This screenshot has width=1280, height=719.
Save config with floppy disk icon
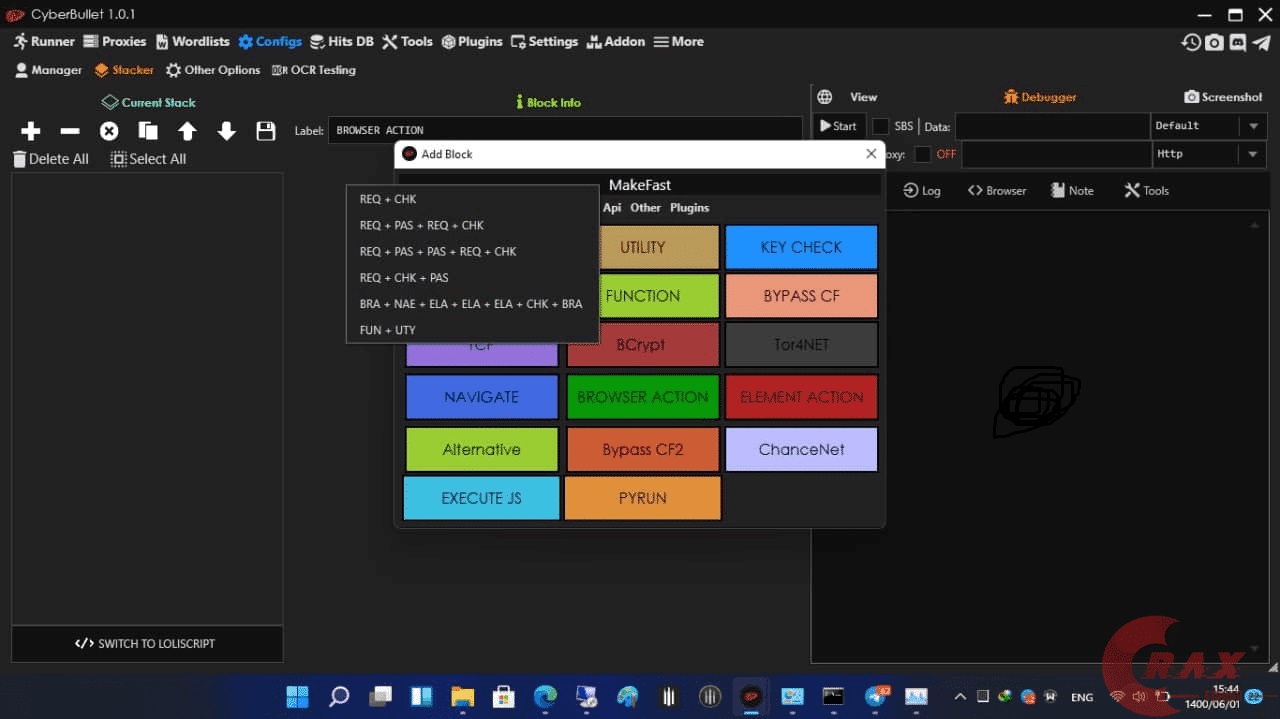266,131
